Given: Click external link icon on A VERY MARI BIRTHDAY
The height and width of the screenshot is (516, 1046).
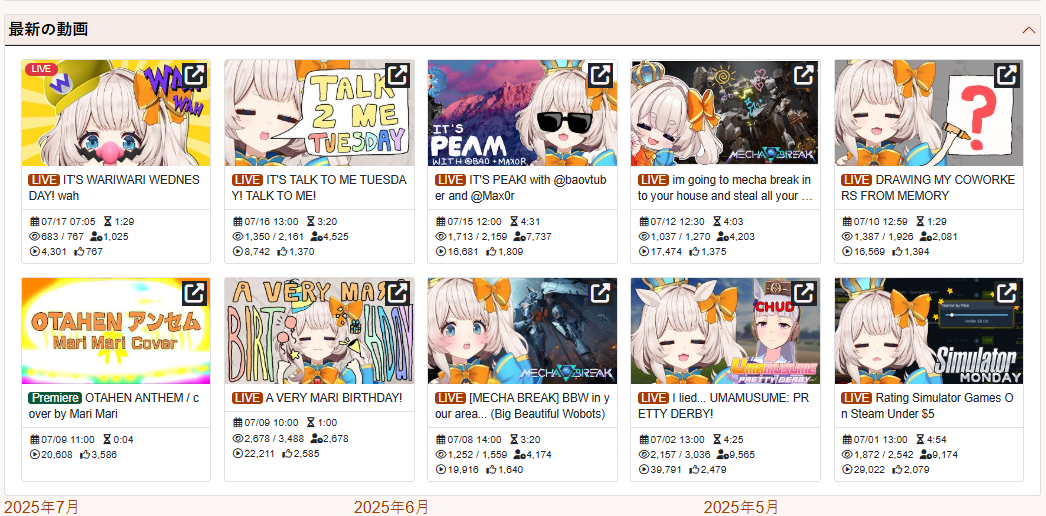Looking at the screenshot, I should click(398, 293).
